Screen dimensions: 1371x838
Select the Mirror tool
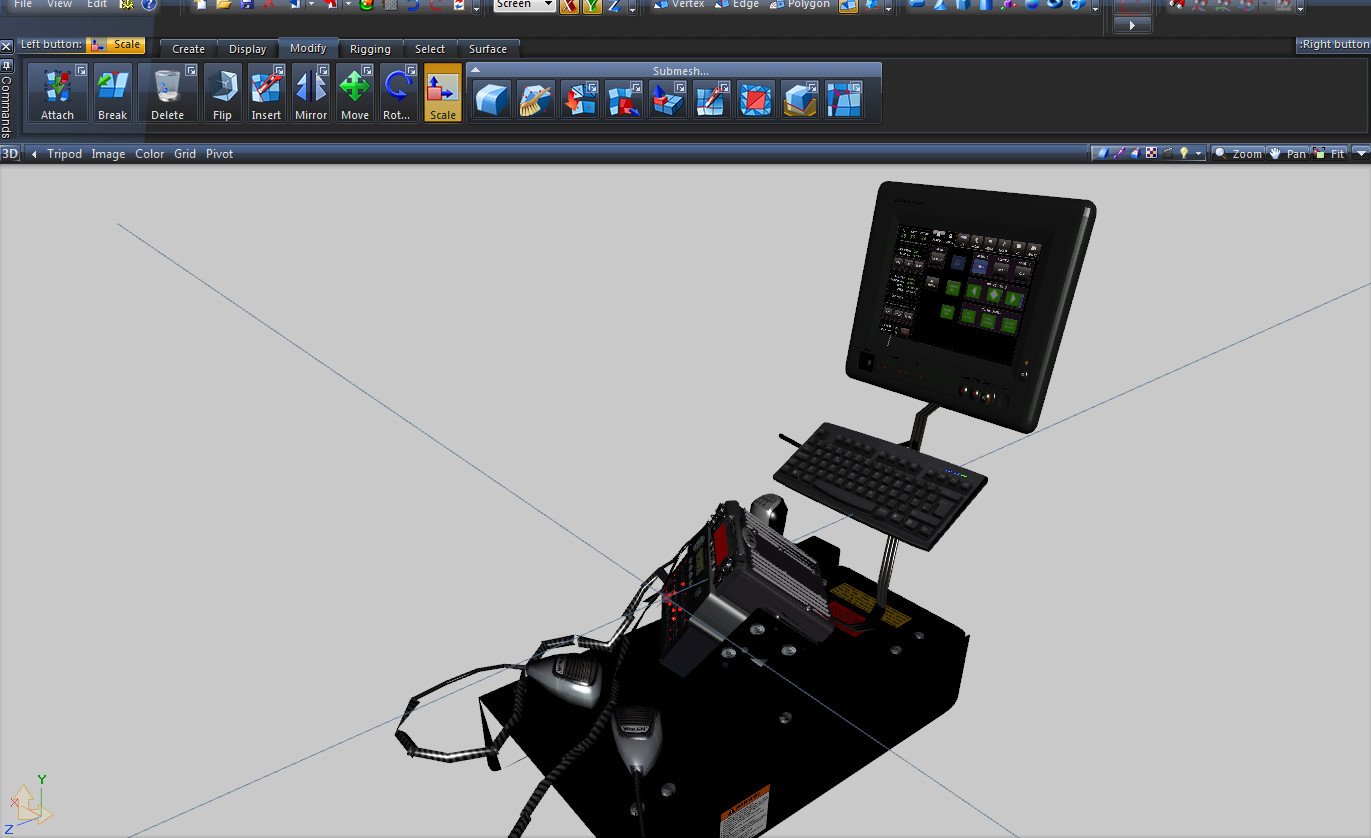point(310,93)
